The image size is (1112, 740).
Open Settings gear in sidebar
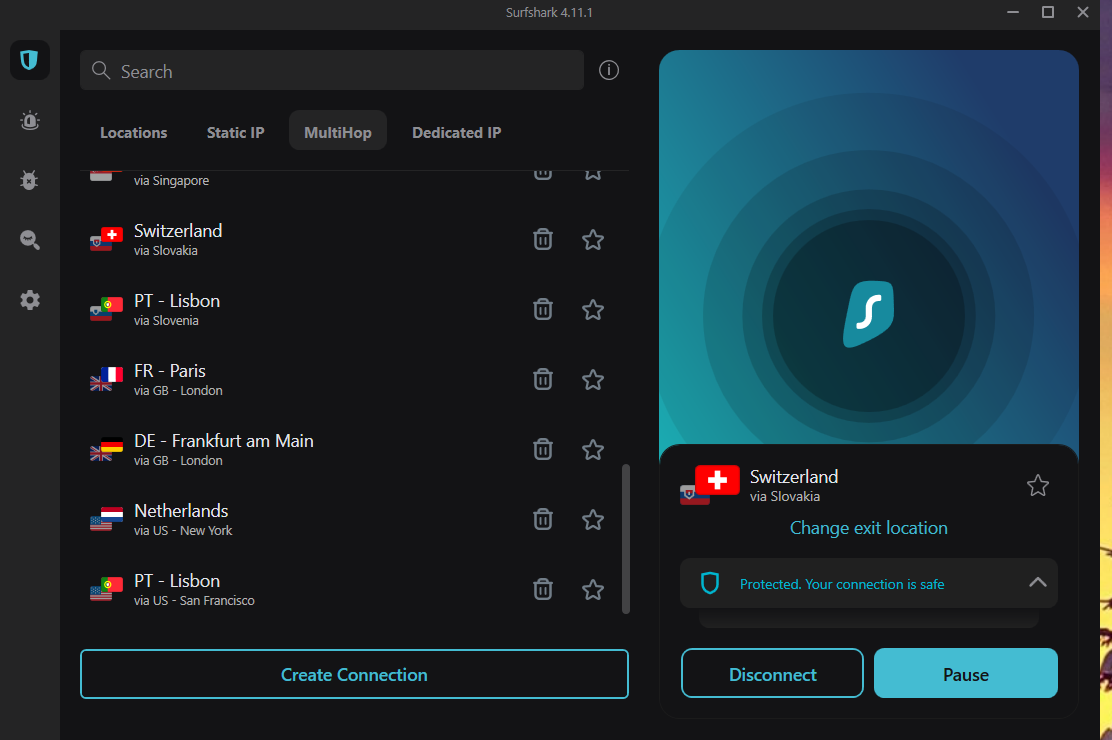tap(30, 300)
